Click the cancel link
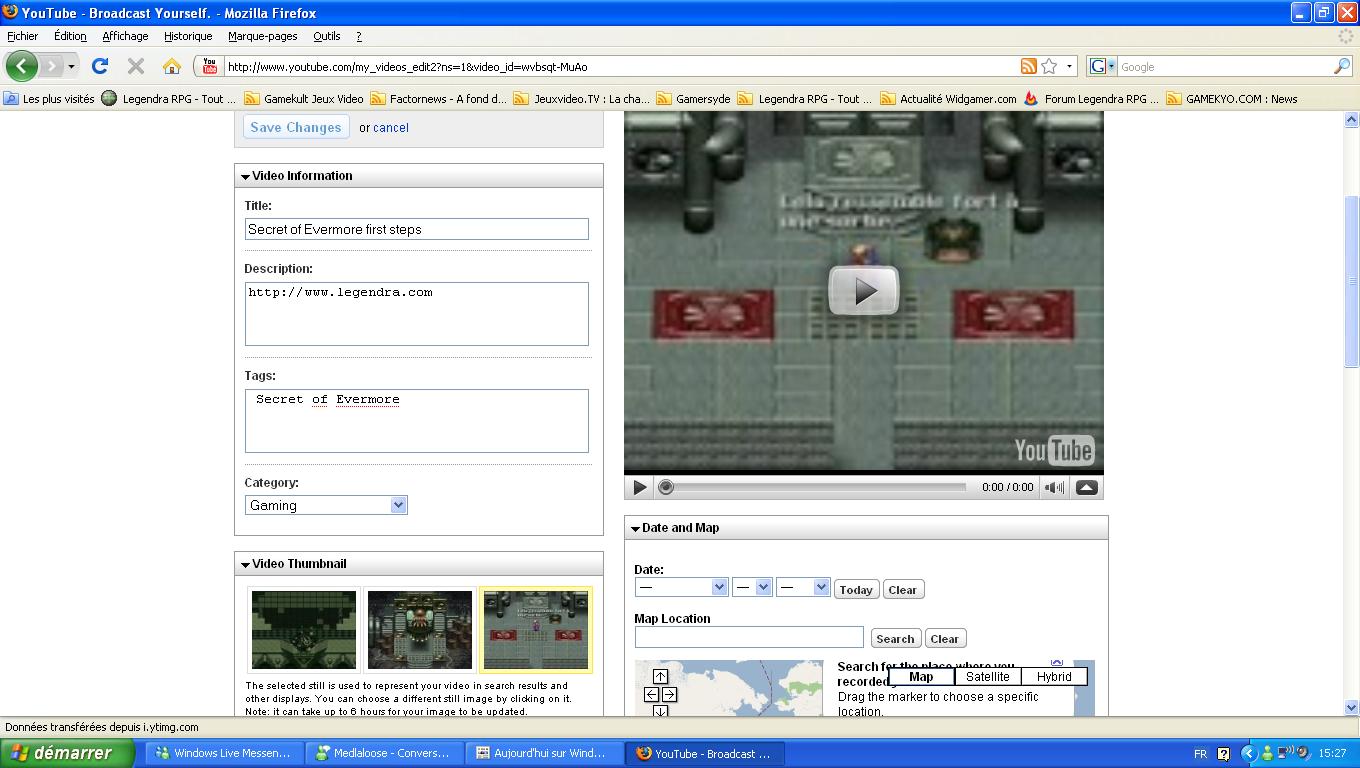The width and height of the screenshot is (1360, 768). [x=391, y=128]
